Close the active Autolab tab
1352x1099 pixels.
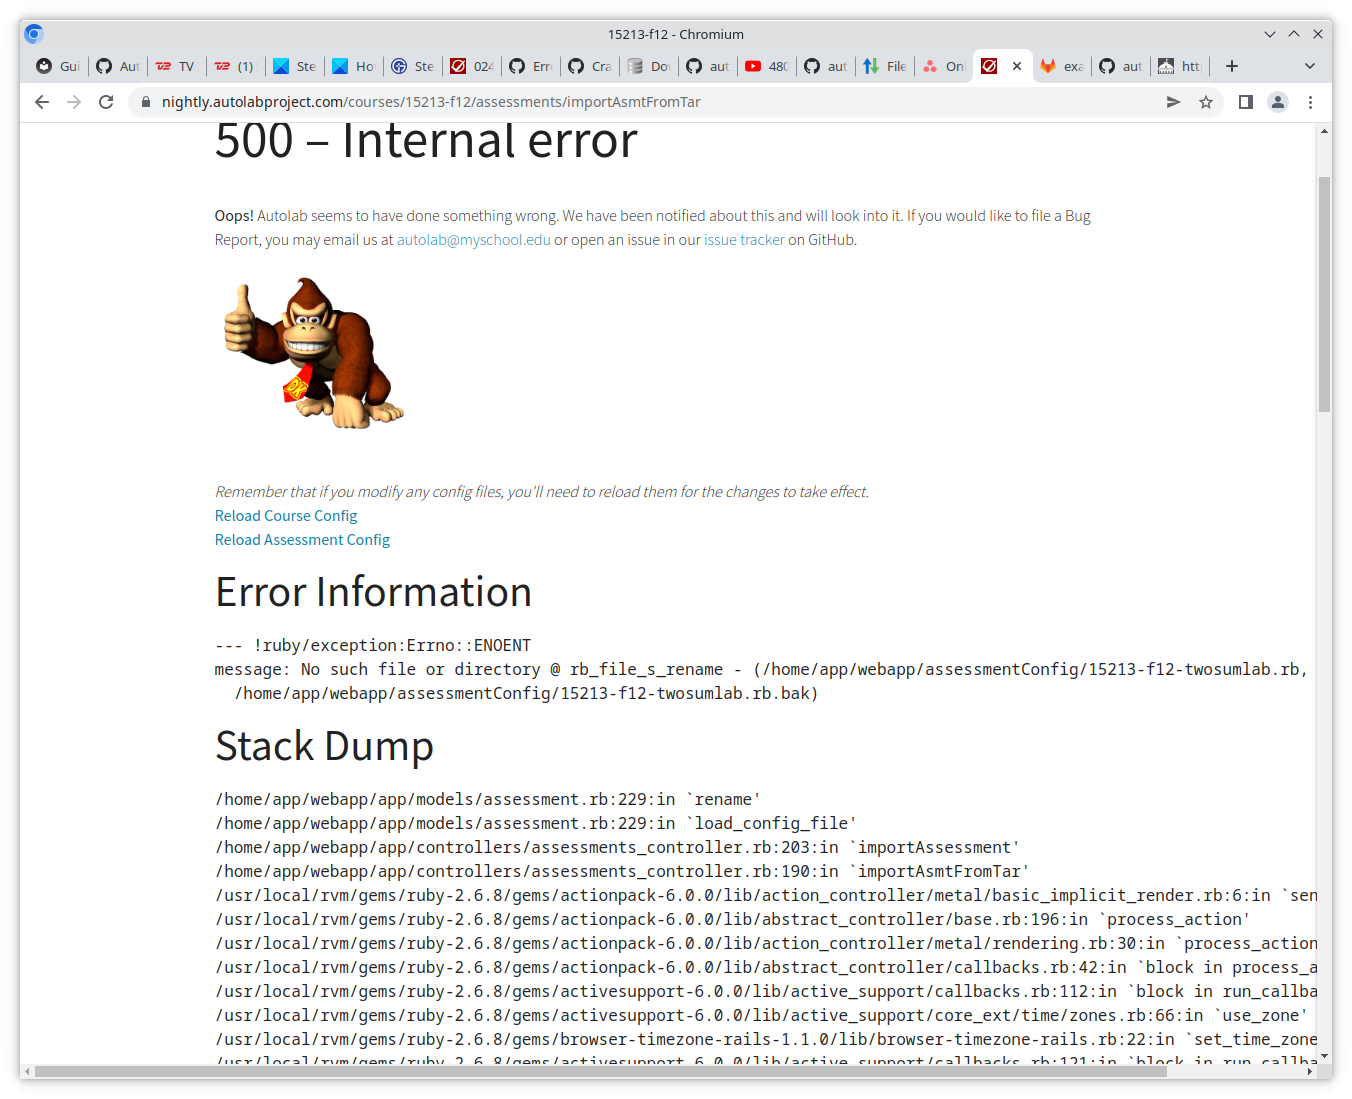coord(1017,66)
